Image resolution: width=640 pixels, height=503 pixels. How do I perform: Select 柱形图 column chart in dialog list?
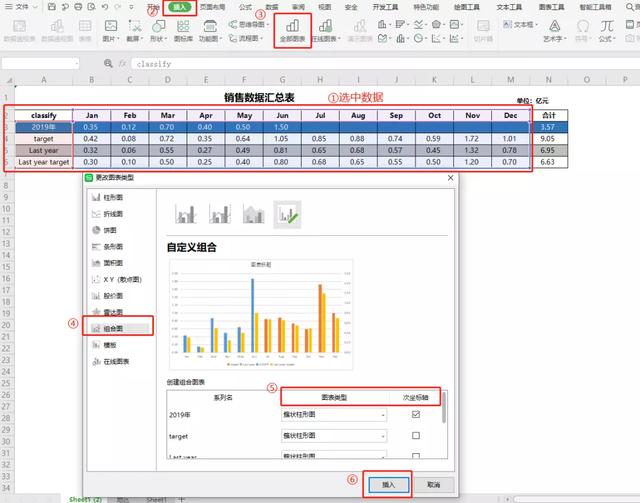[108, 197]
